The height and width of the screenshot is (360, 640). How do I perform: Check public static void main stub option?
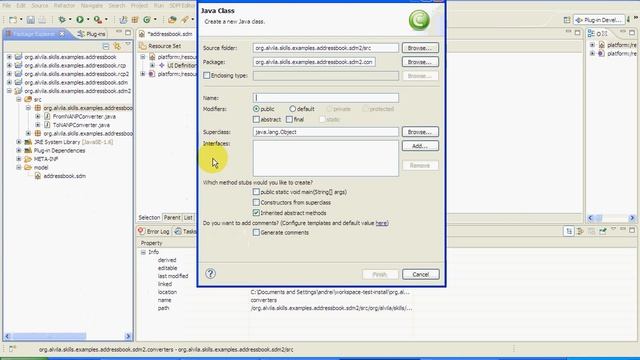tap(256, 192)
